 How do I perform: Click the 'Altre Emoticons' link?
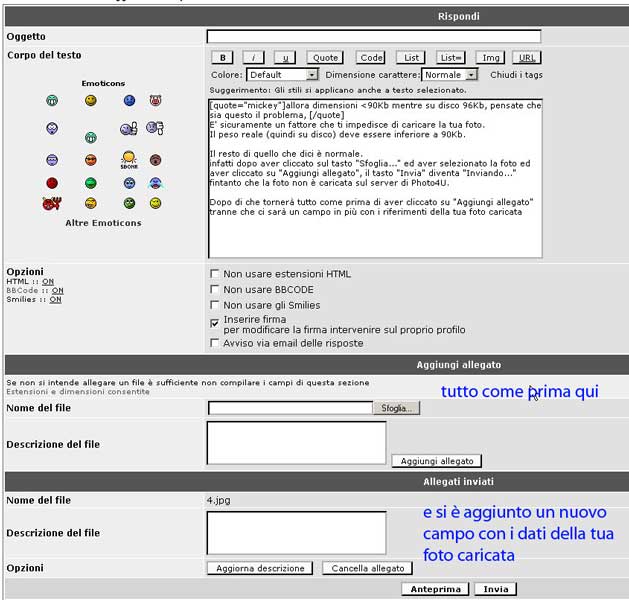(x=103, y=223)
